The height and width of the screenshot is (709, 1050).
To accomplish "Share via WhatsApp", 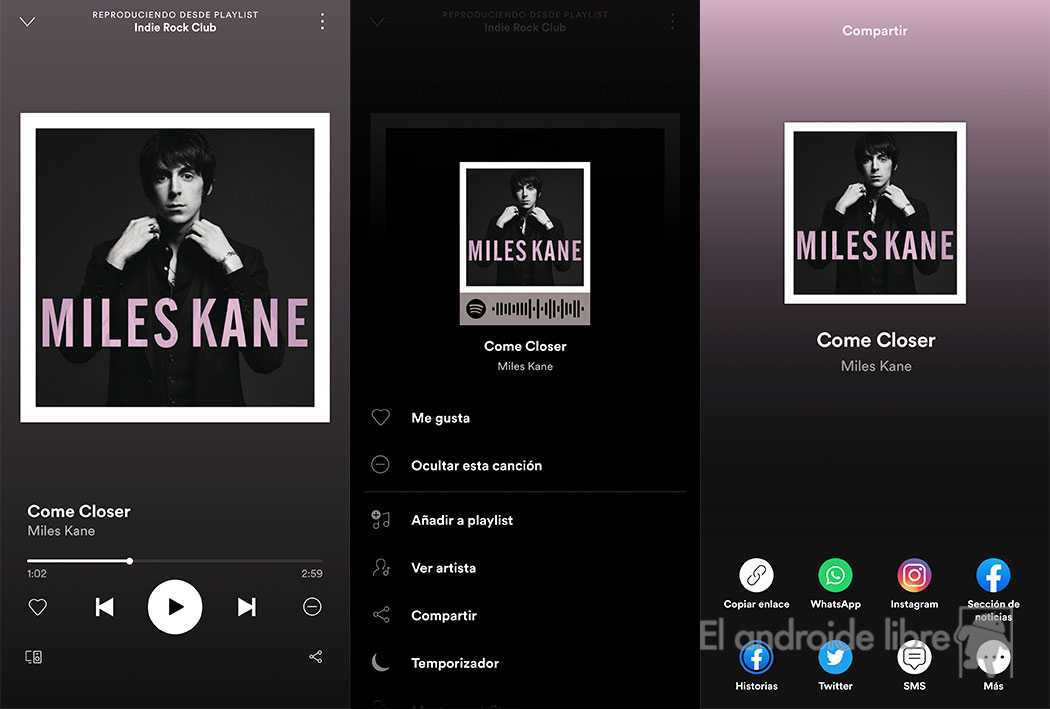I will [835, 575].
